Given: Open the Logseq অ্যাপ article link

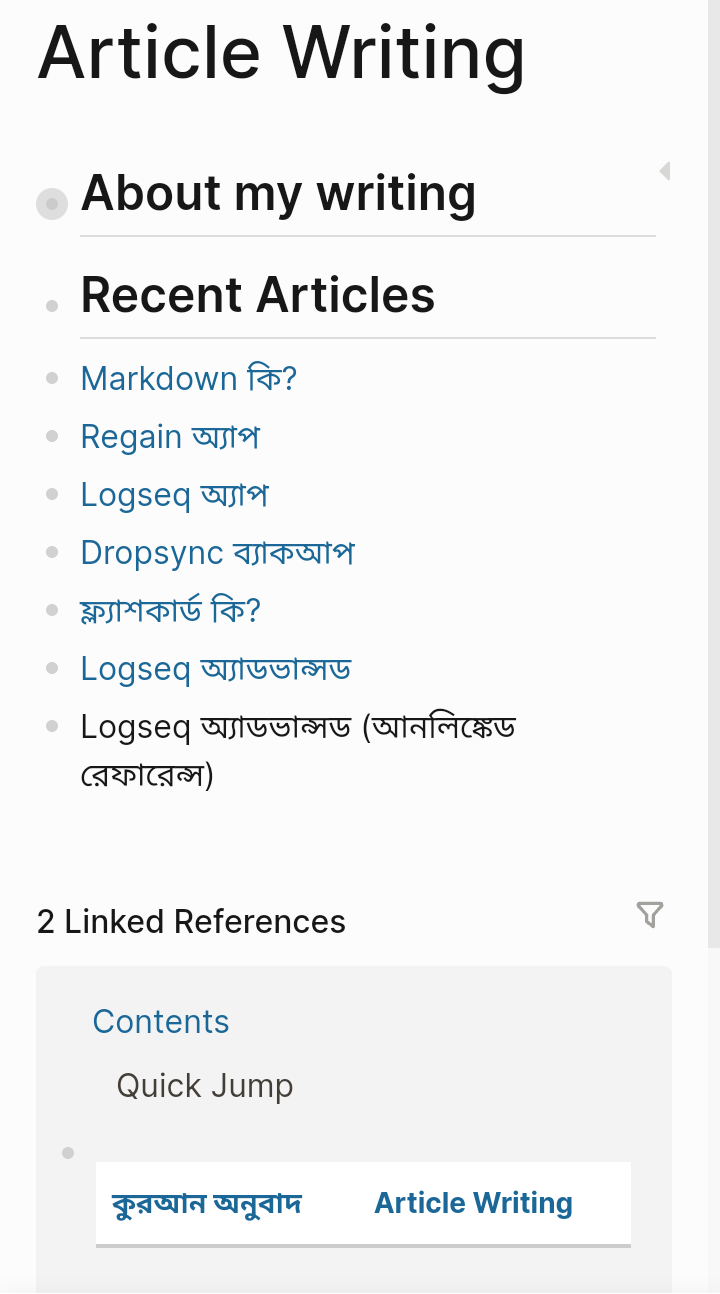Looking at the screenshot, I should tap(174, 495).
